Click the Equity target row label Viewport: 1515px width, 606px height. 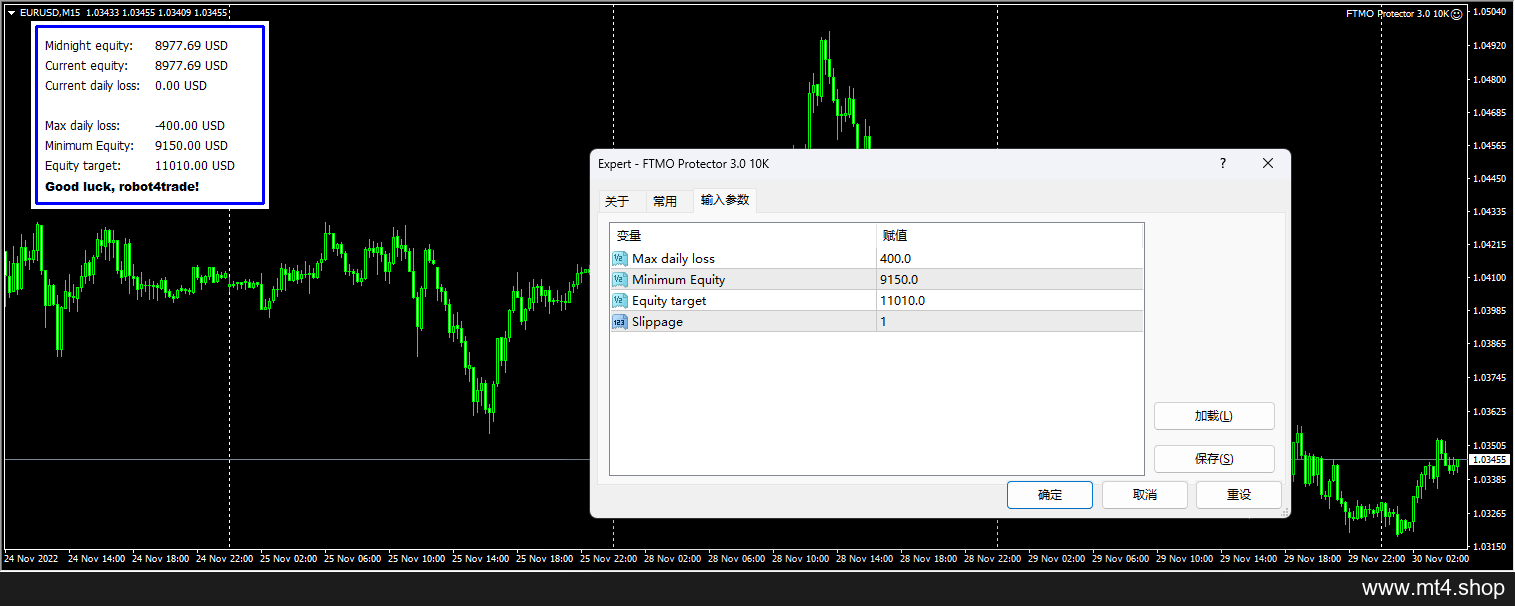669,301
